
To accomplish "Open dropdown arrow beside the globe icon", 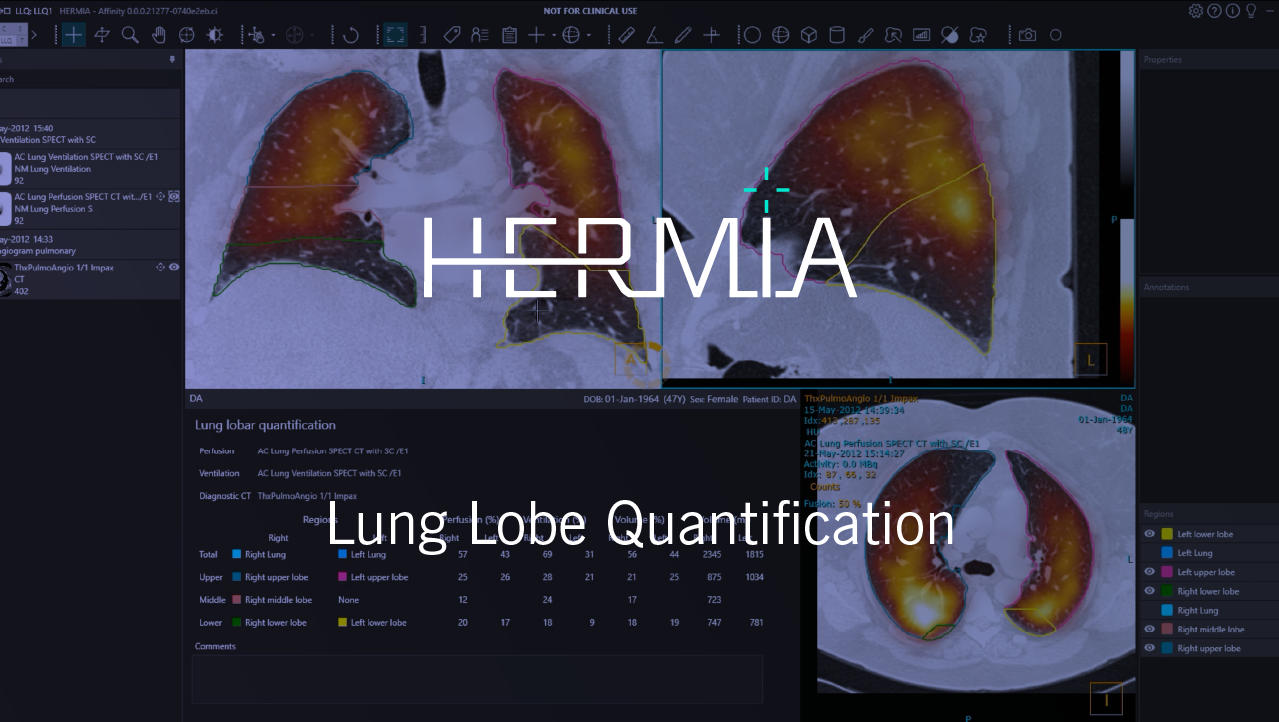I will (x=589, y=35).
